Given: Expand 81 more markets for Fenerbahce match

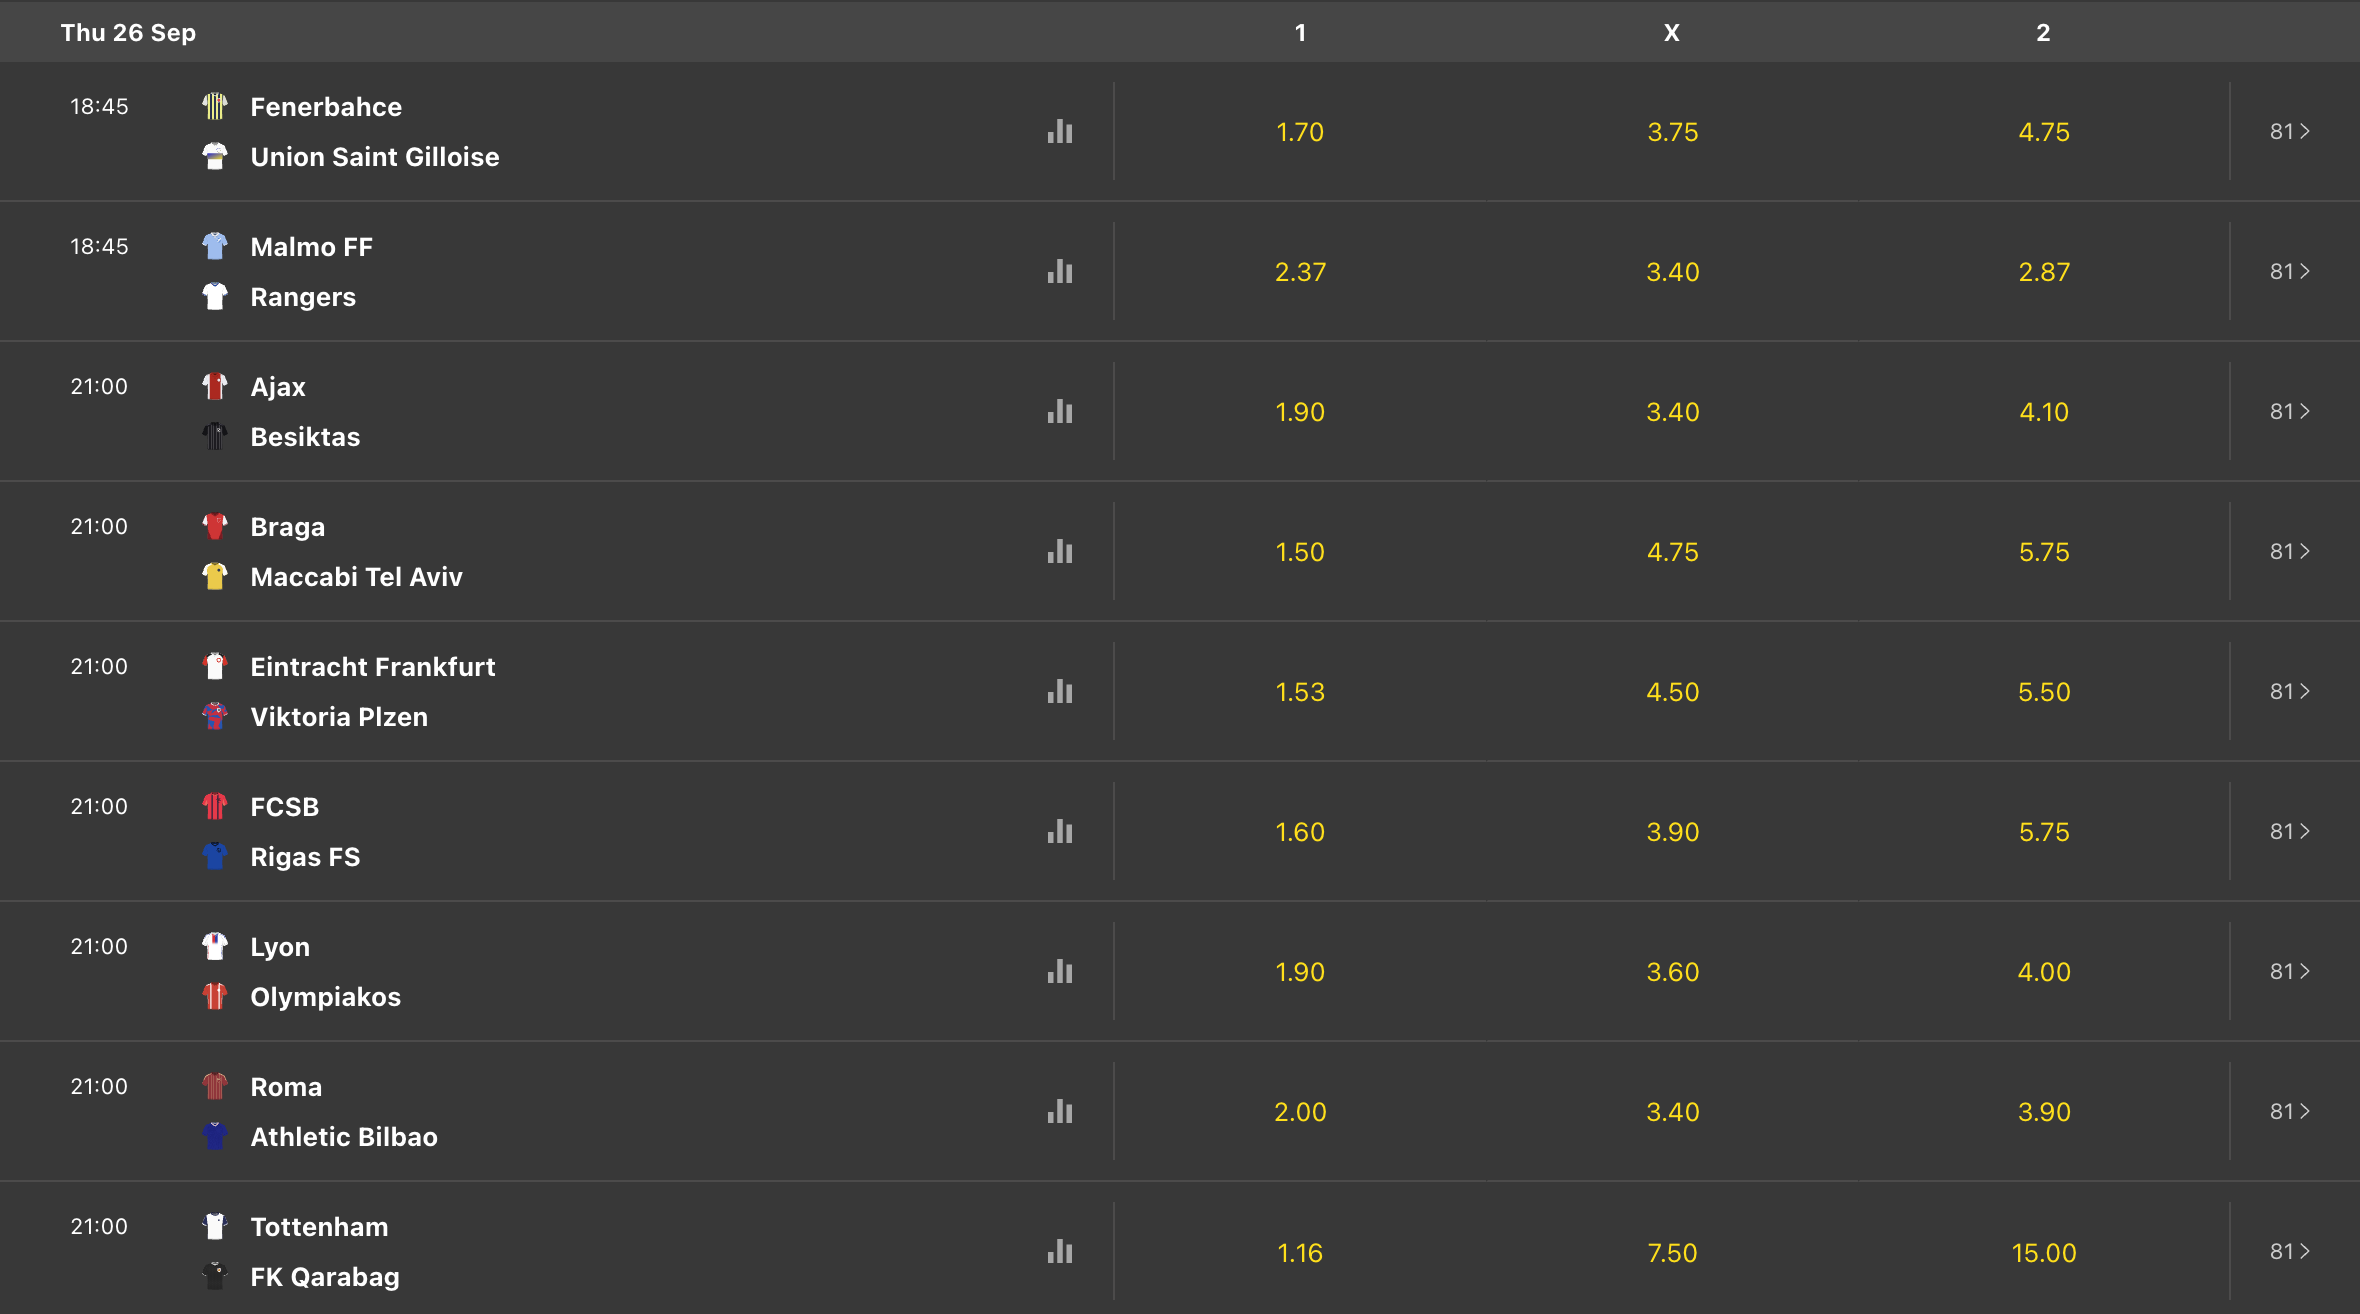Looking at the screenshot, I should pos(2290,131).
